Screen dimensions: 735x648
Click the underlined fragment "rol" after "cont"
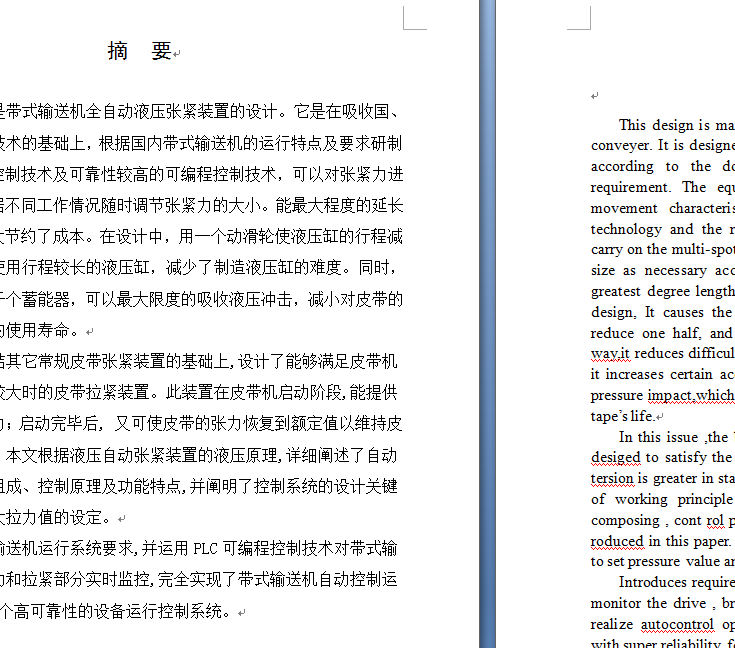pos(715,520)
